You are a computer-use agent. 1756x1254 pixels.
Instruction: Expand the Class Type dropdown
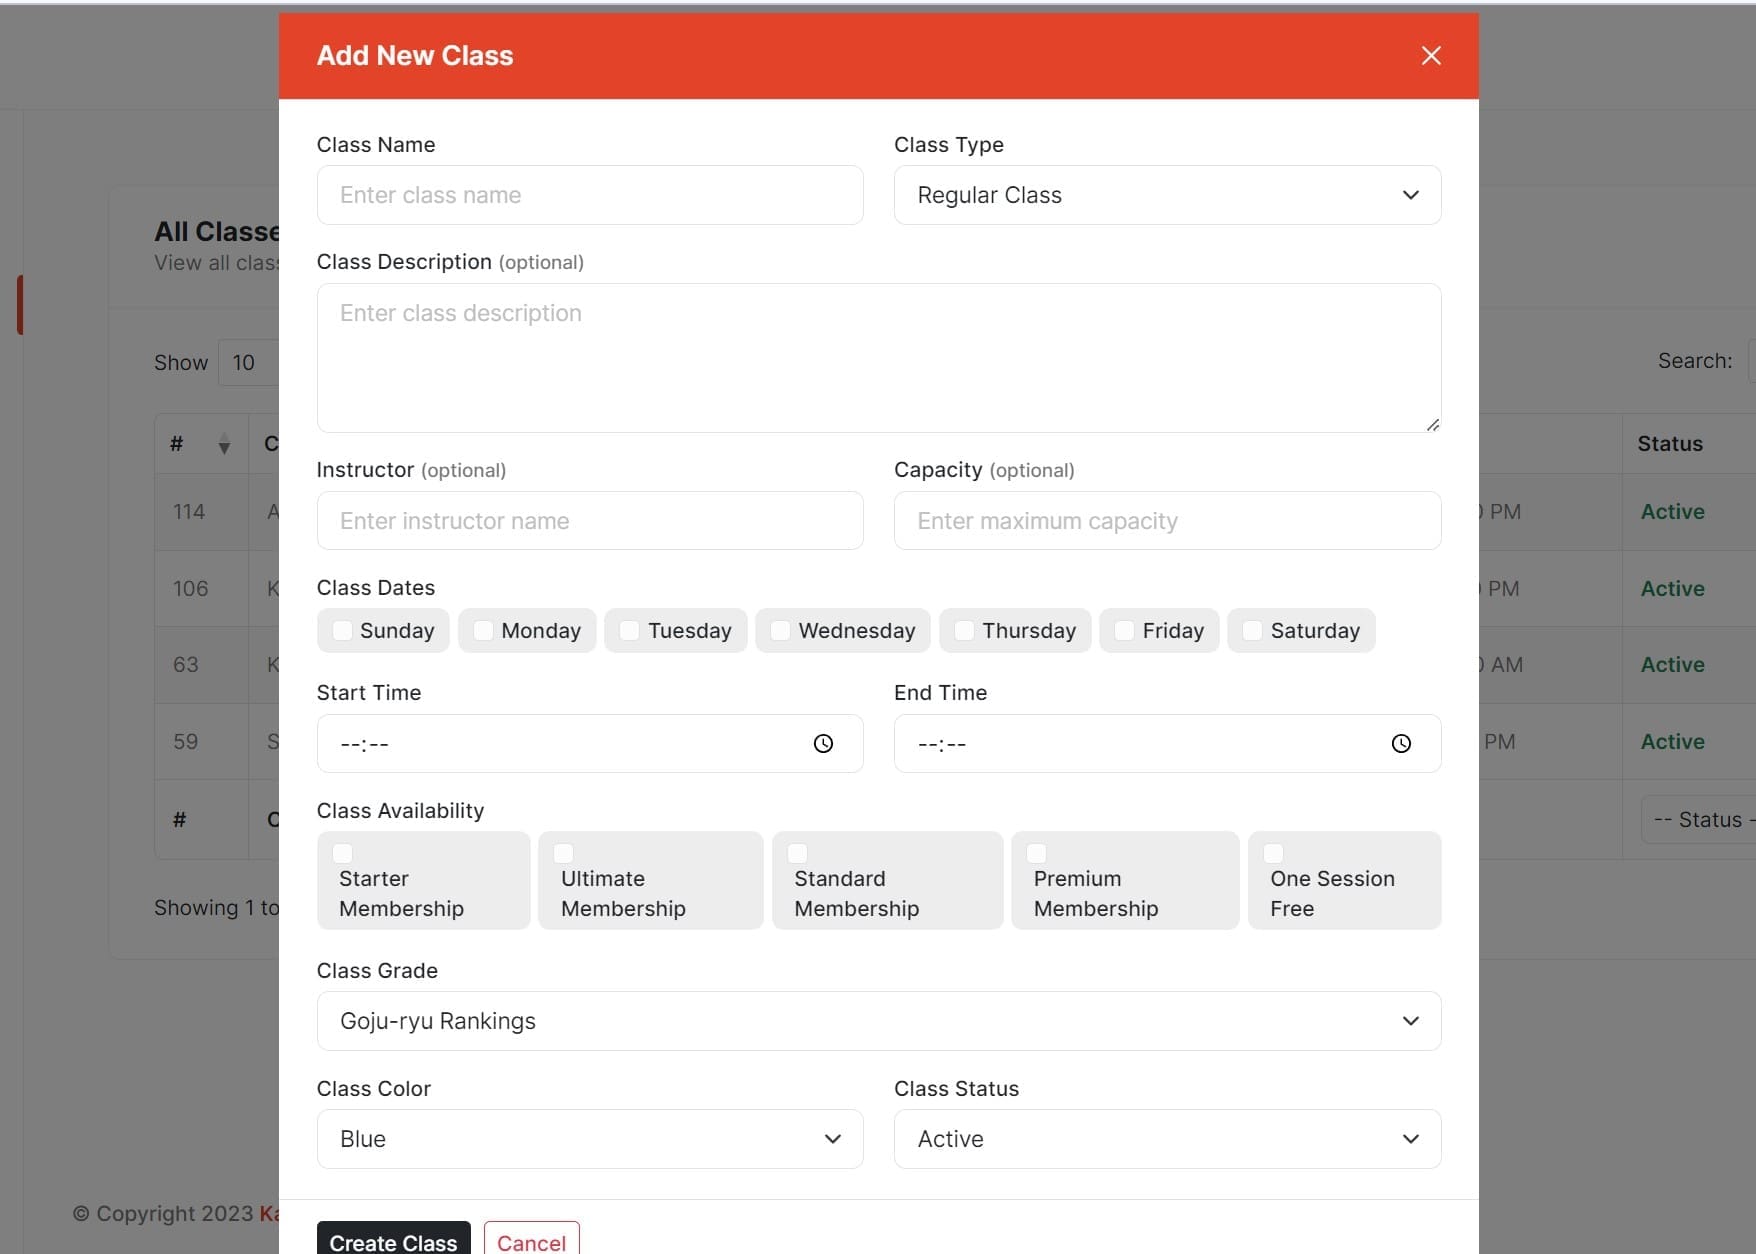(x=1167, y=195)
